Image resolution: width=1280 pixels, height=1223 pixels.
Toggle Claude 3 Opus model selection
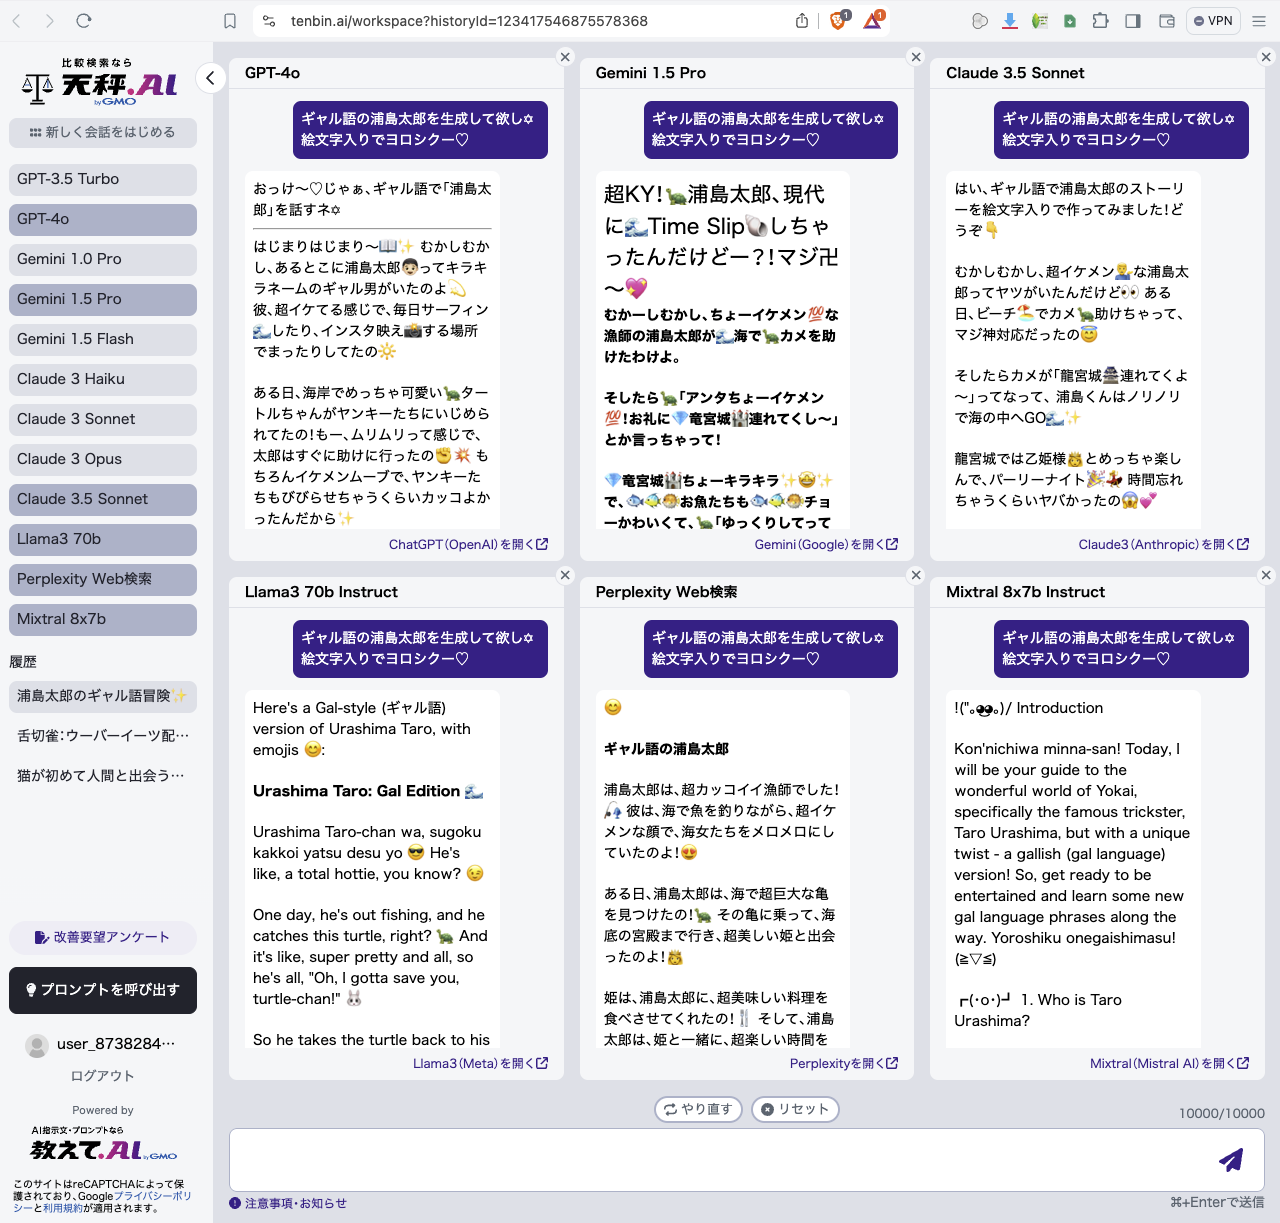point(102,459)
